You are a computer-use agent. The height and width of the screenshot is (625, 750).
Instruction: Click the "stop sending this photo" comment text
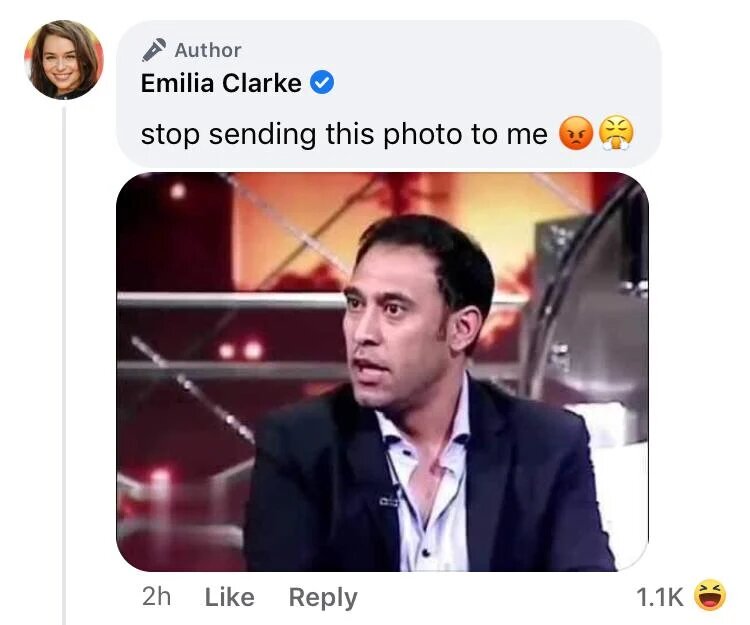(300, 134)
